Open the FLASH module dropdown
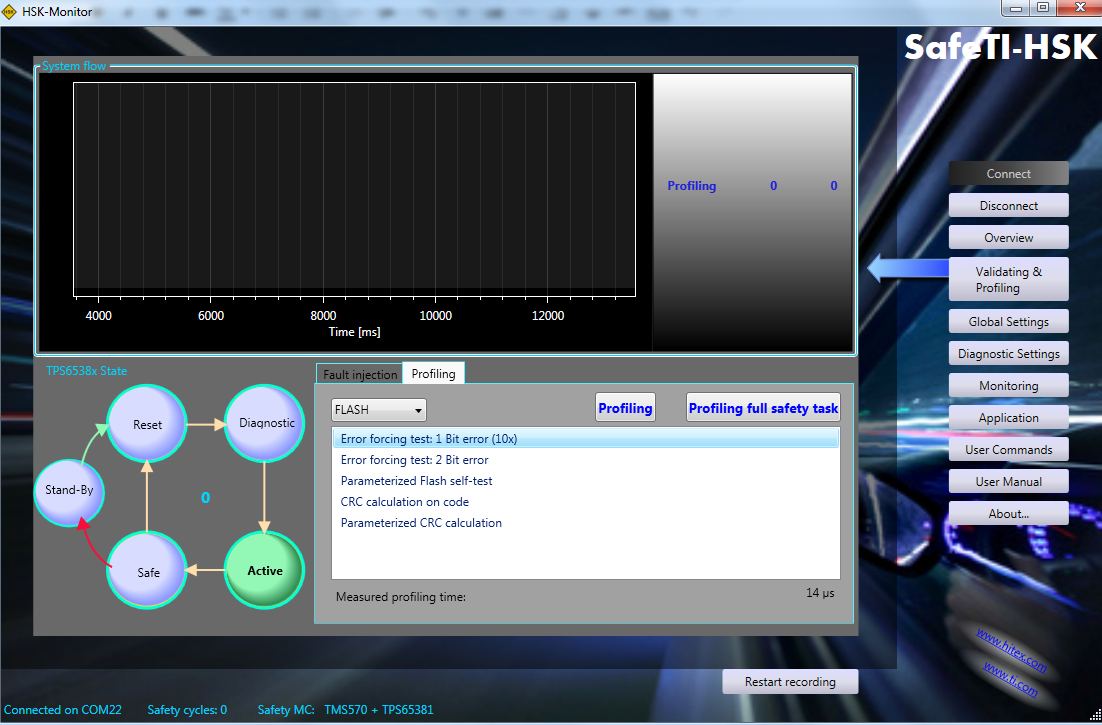This screenshot has width=1102, height=725. (x=379, y=410)
